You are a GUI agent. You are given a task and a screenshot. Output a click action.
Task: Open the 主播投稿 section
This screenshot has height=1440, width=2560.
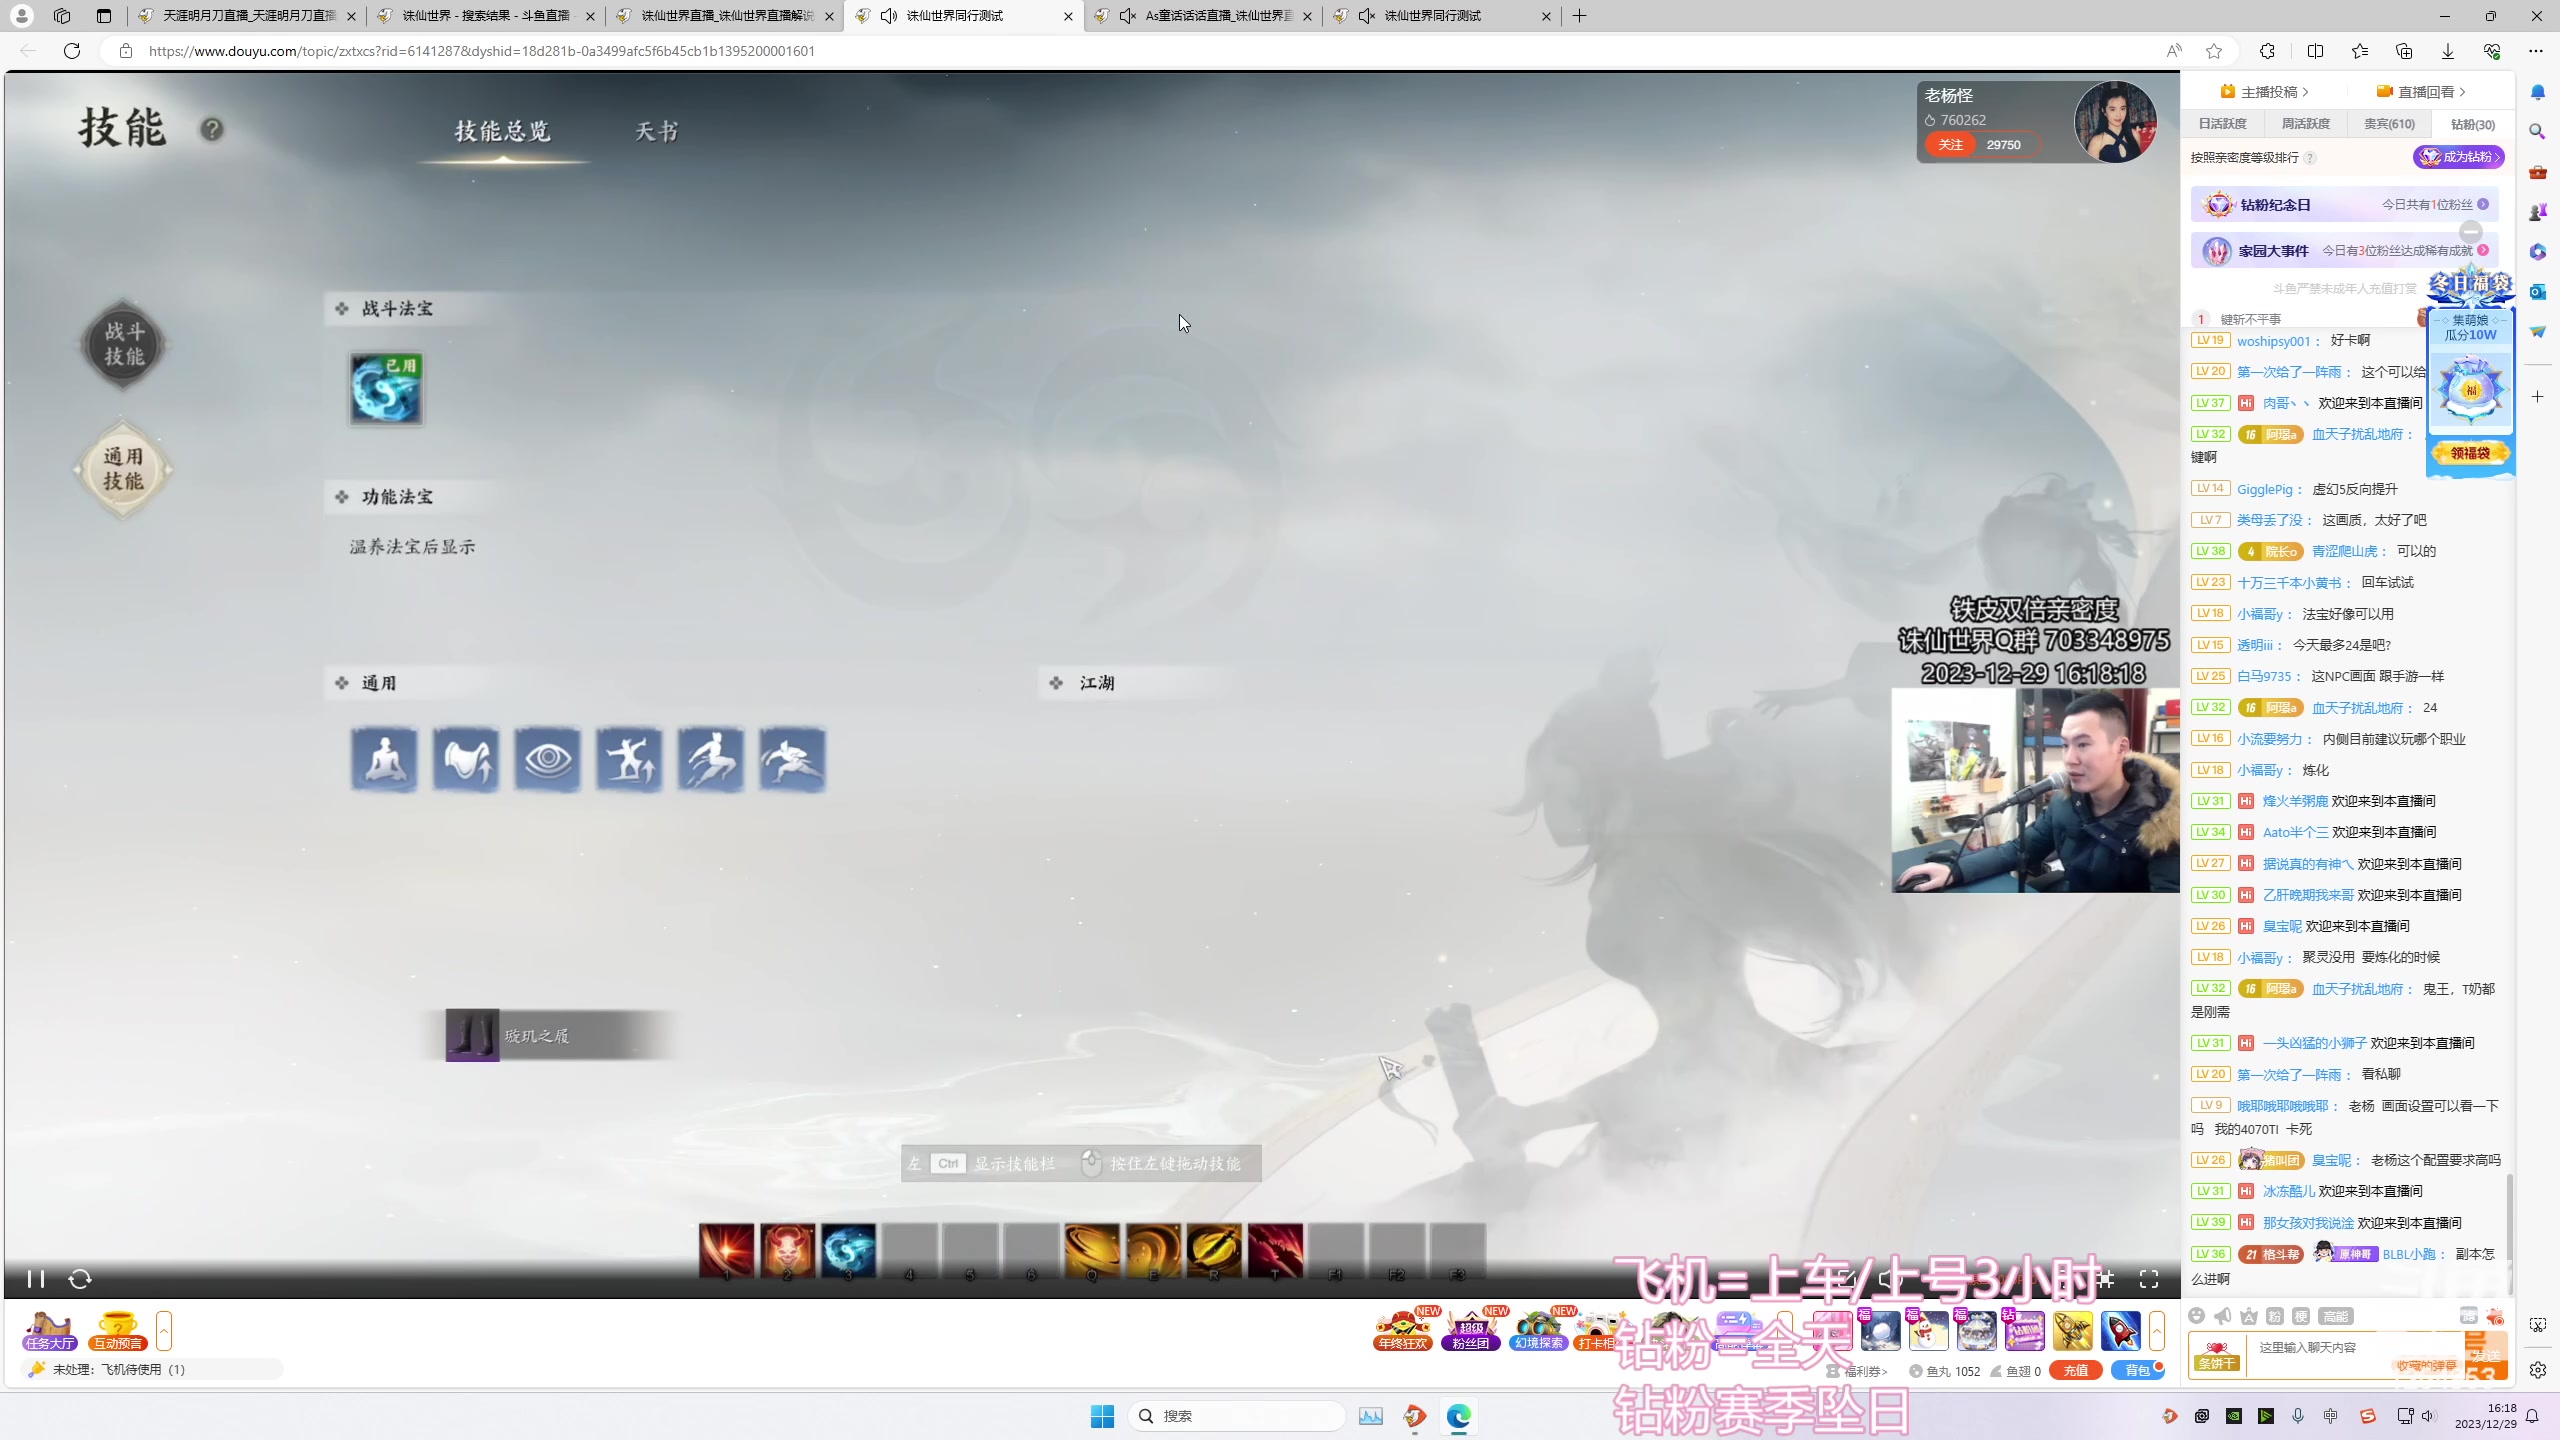tap(2265, 91)
